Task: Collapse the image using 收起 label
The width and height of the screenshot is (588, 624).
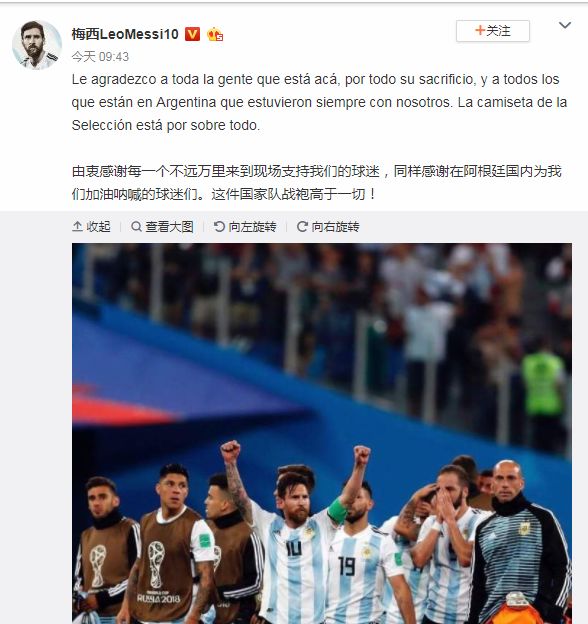Action: point(98,227)
